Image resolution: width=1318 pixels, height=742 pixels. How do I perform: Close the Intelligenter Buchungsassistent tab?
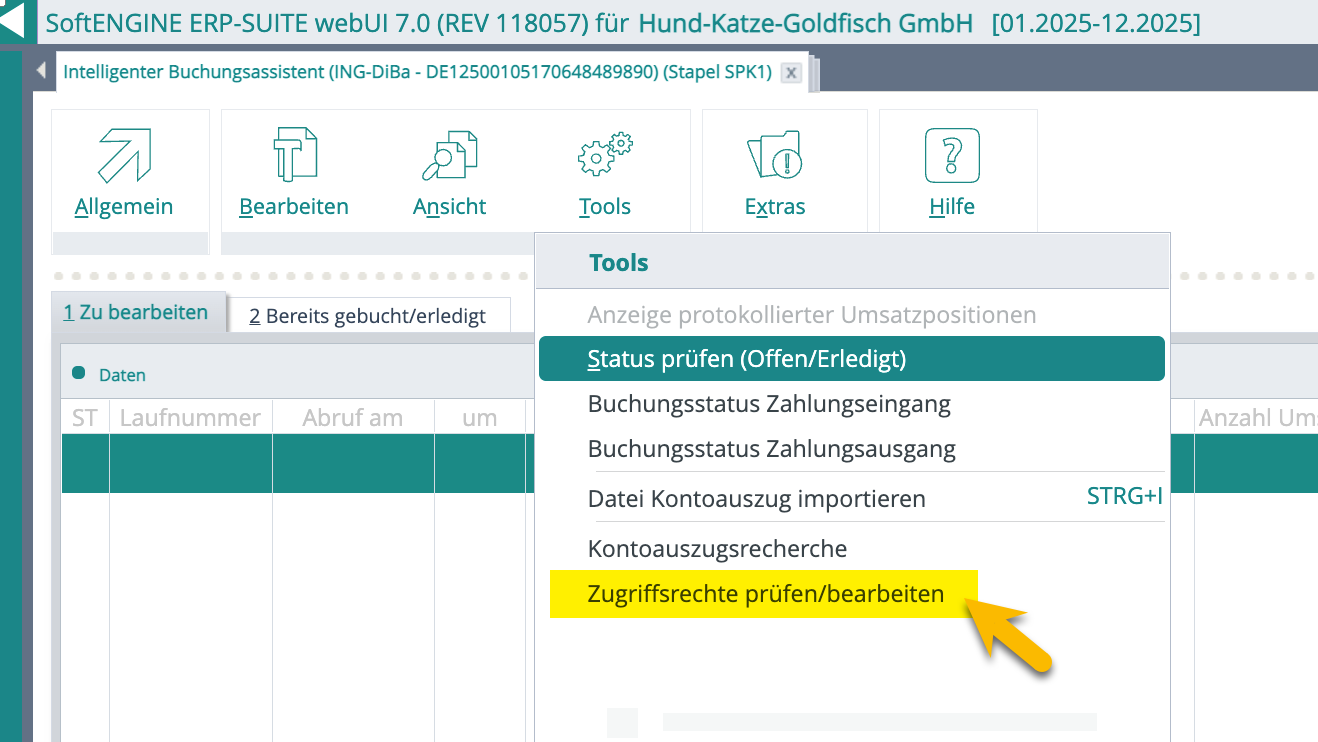791,73
